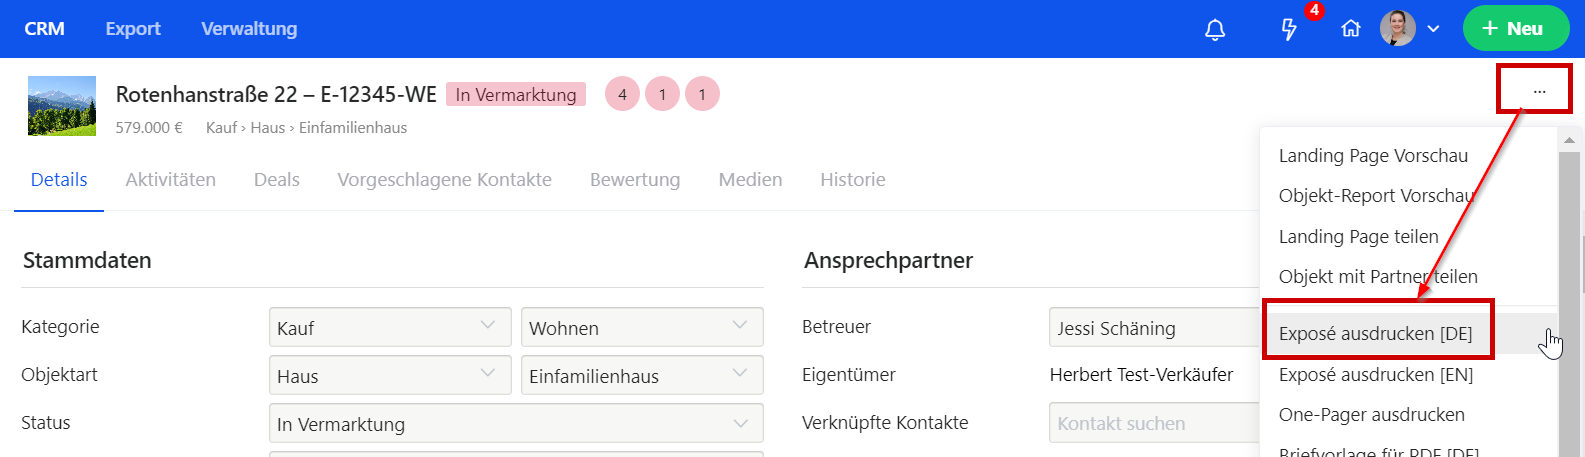Open the notifications bell

tap(1215, 30)
